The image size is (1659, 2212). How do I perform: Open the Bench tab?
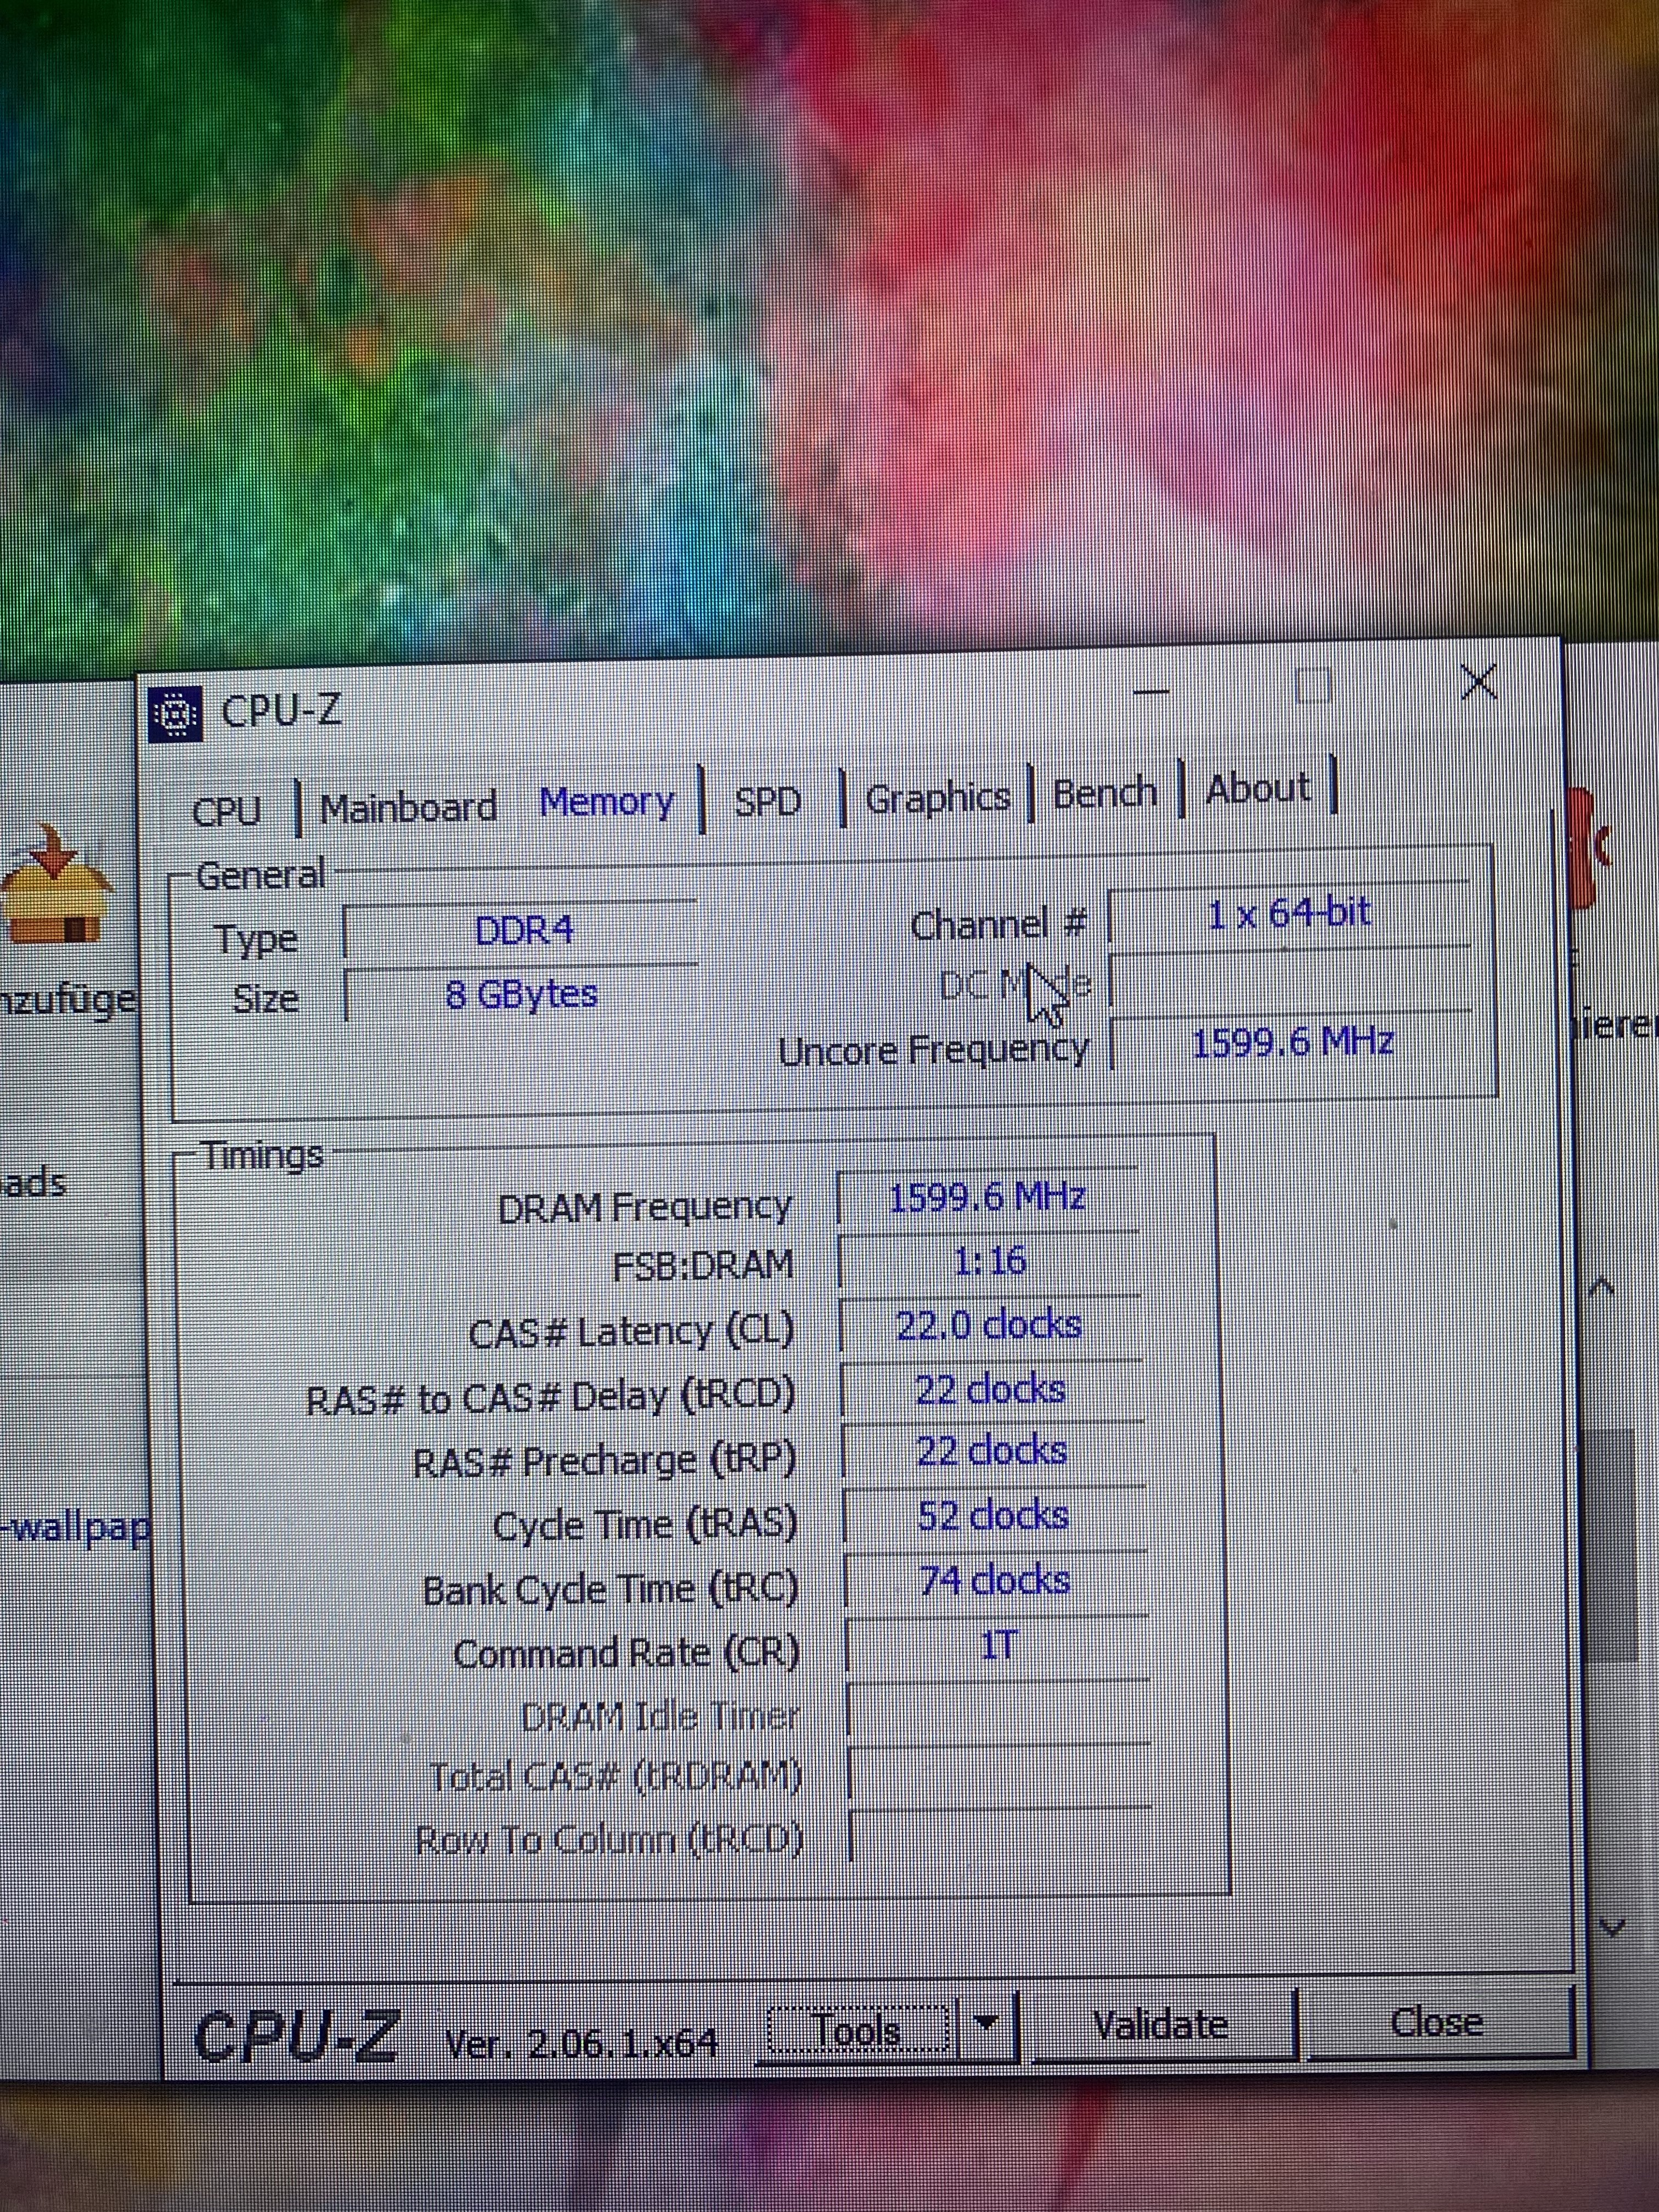(1104, 793)
